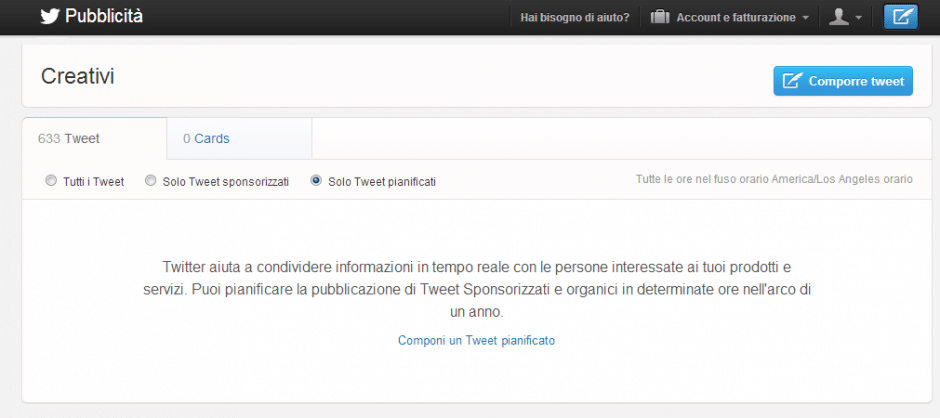
Task: Click the Creativi page heading
Action: pos(77,76)
